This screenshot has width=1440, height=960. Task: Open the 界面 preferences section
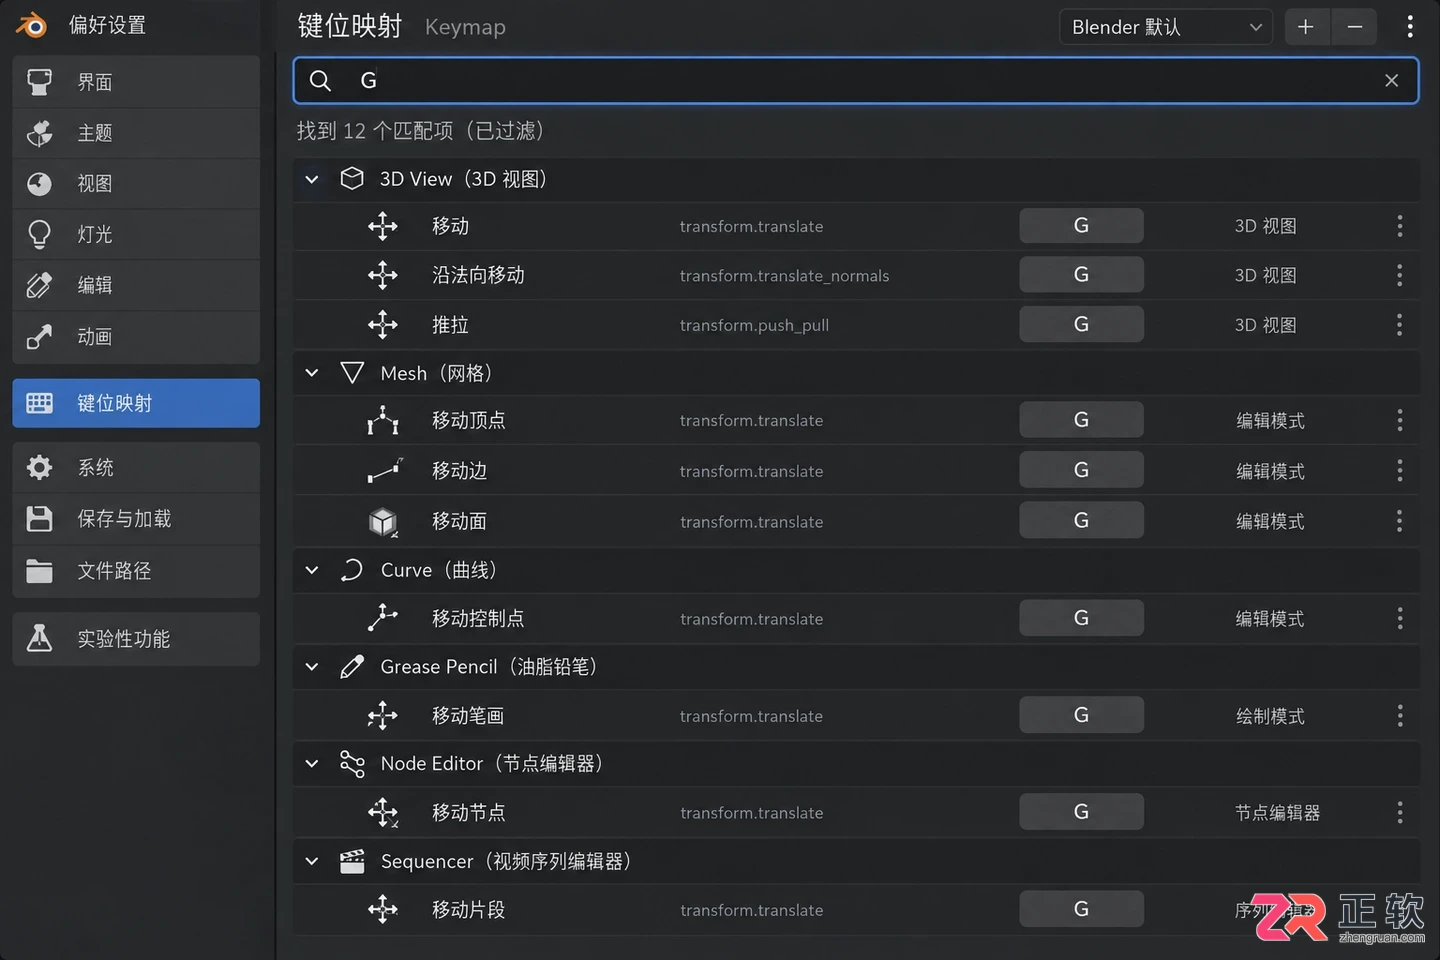coord(136,82)
